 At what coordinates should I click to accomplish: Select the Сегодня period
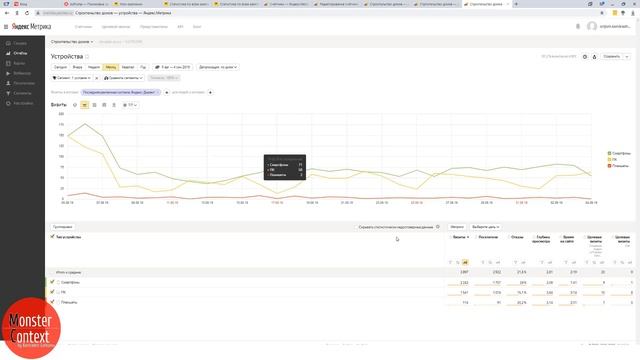pos(60,67)
